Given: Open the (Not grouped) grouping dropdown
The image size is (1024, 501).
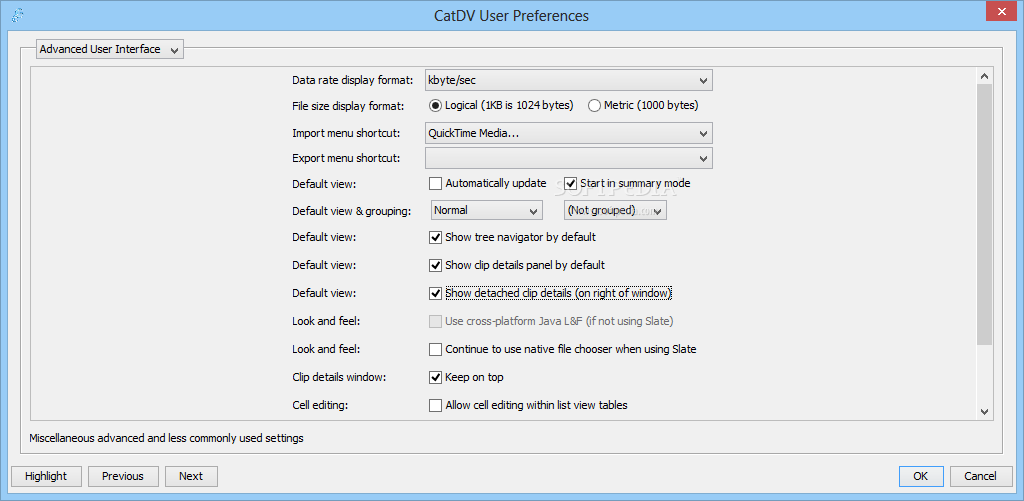Looking at the screenshot, I should (x=615, y=210).
